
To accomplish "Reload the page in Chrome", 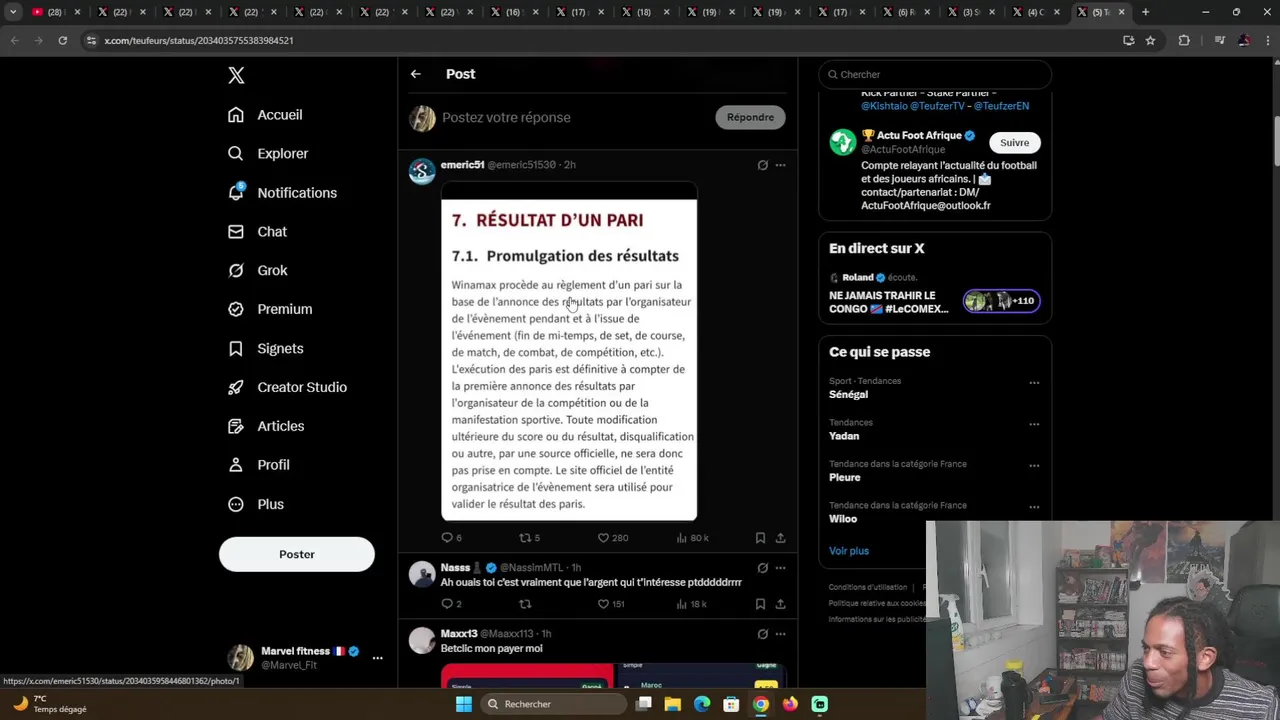I will (x=62, y=40).
